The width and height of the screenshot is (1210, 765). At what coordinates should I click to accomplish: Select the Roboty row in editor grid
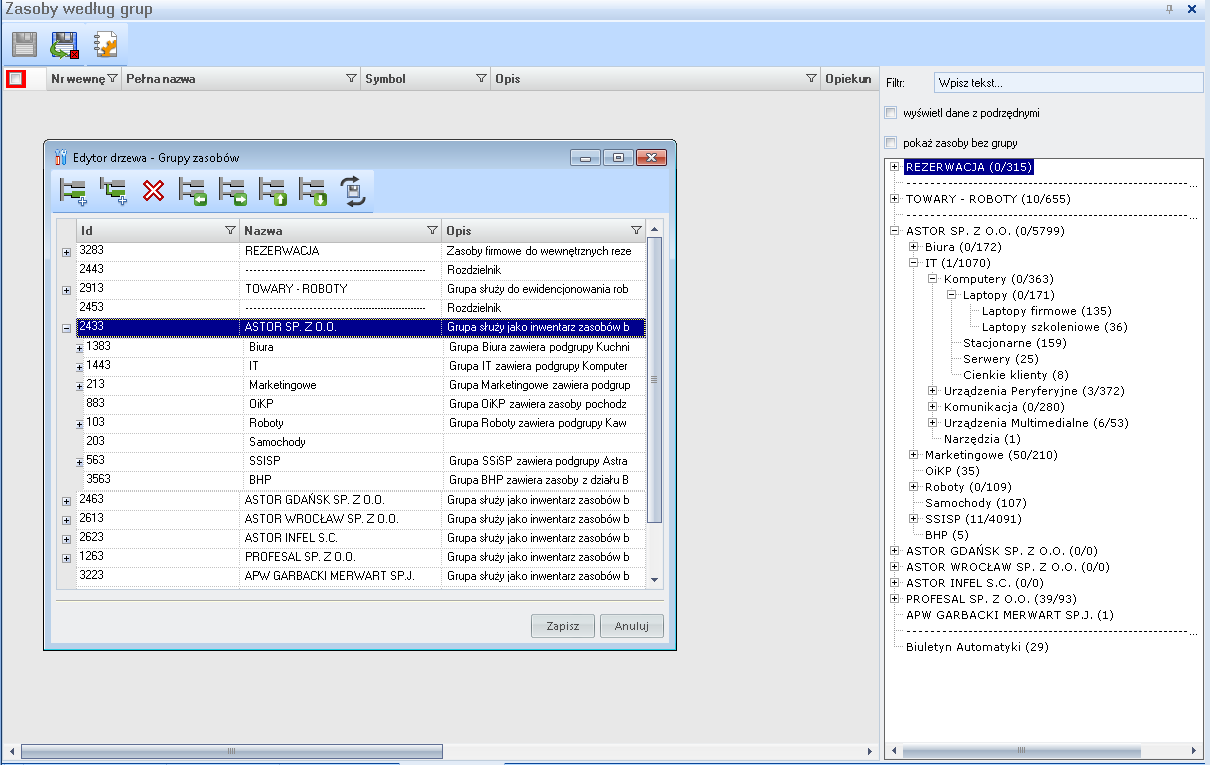pyautogui.click(x=361, y=423)
